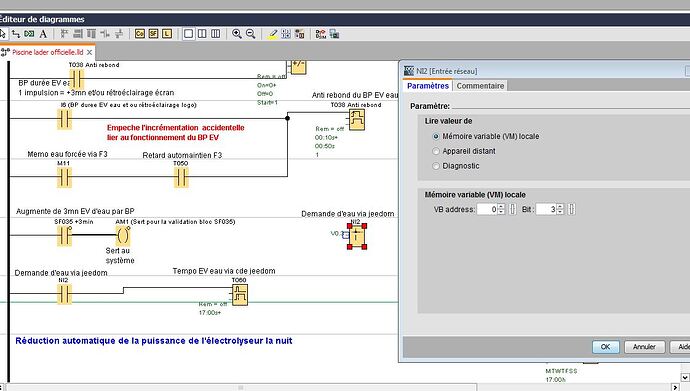The height and width of the screenshot is (391, 690).
Task: Increase the VB address with up arrow
Action: point(501,207)
